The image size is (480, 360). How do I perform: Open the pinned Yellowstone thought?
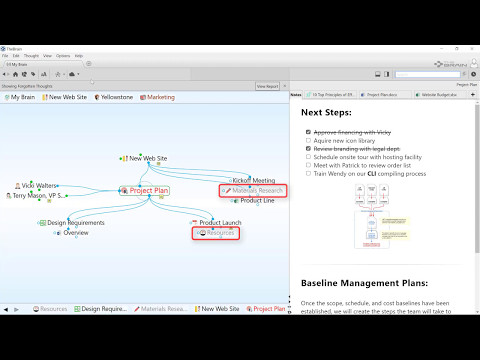point(114,97)
